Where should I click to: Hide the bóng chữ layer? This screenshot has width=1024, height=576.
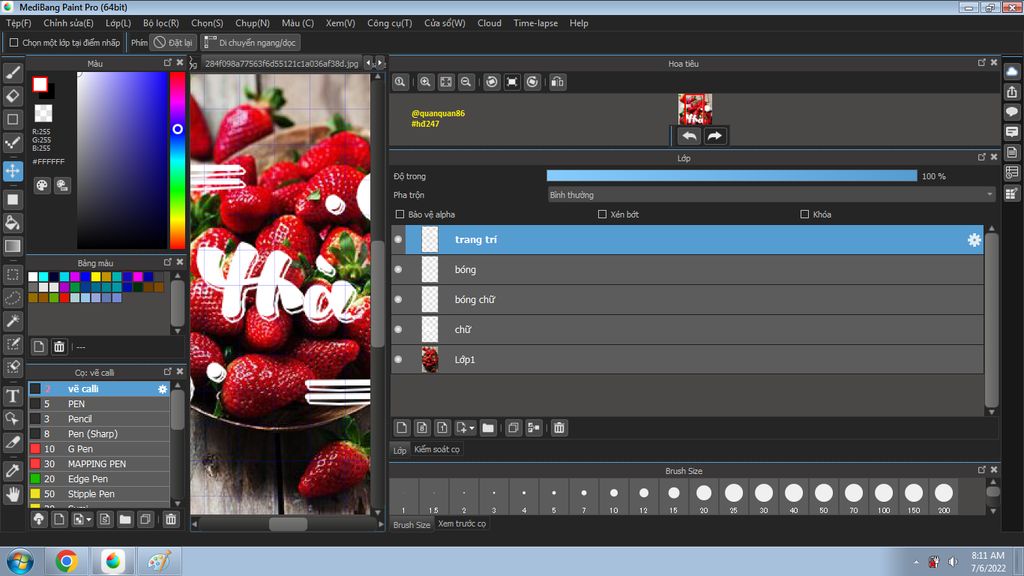[398, 300]
